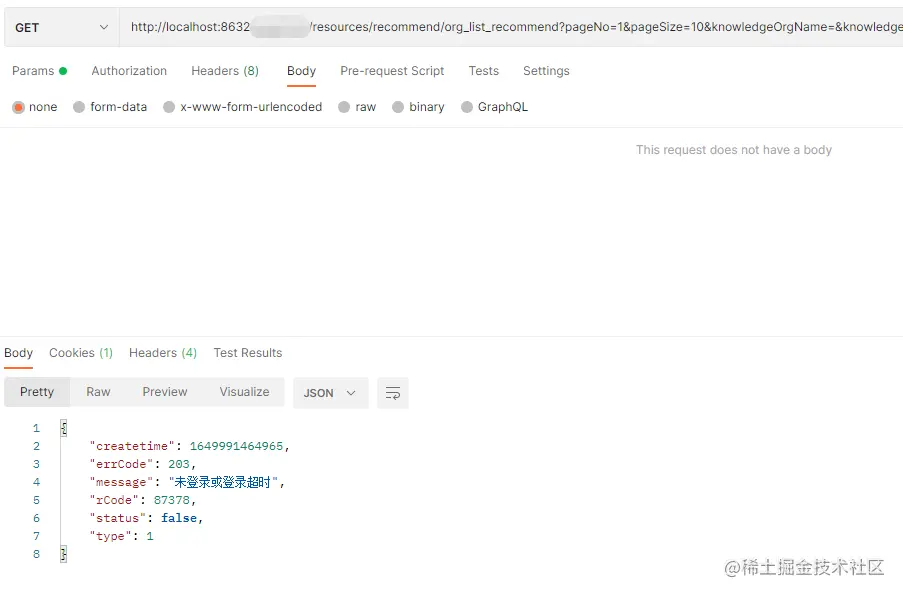
Task: Select the GraphQL body option
Action: click(466, 107)
